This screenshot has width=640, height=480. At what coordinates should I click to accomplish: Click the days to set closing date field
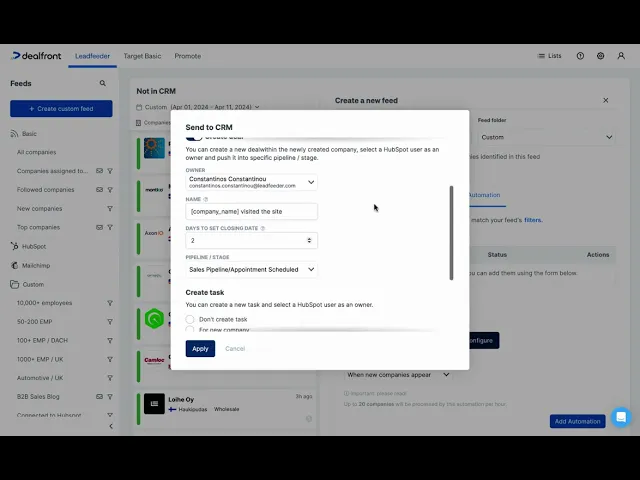[251, 240]
